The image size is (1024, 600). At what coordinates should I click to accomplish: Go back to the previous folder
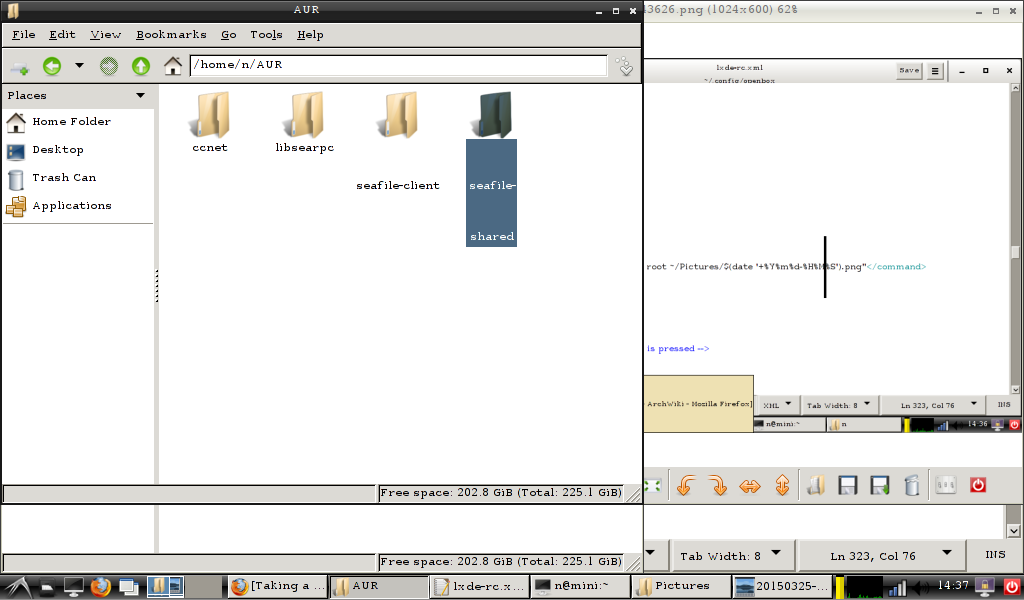52,66
